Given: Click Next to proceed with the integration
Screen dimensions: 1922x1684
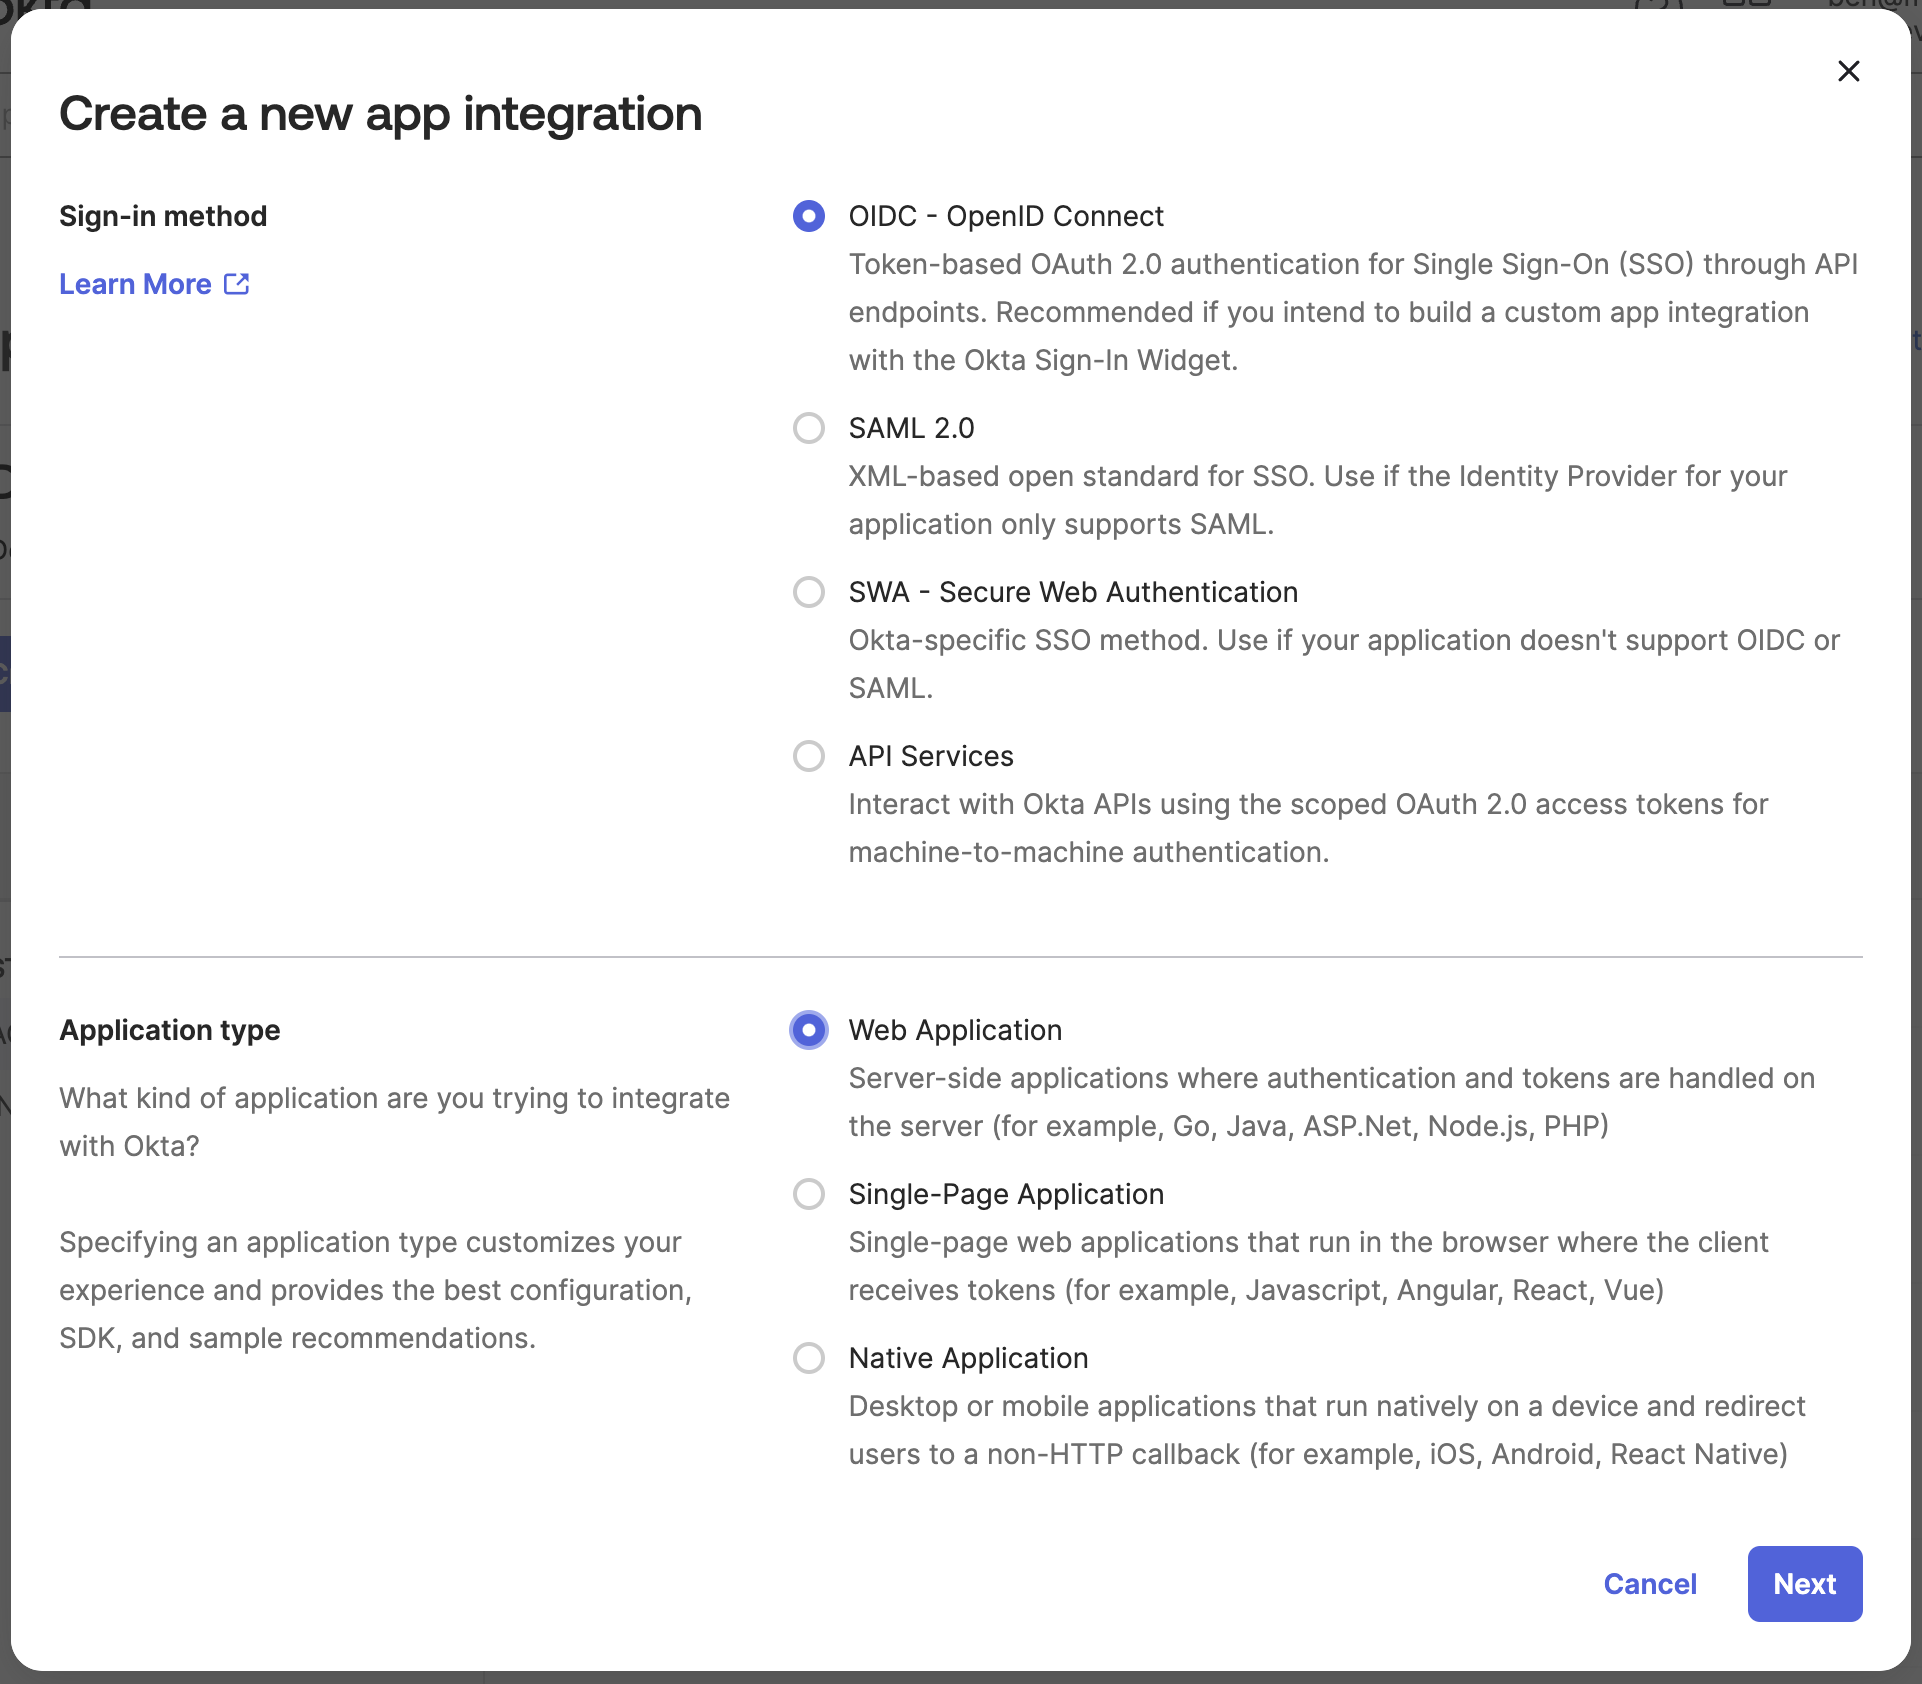Looking at the screenshot, I should (x=1804, y=1584).
